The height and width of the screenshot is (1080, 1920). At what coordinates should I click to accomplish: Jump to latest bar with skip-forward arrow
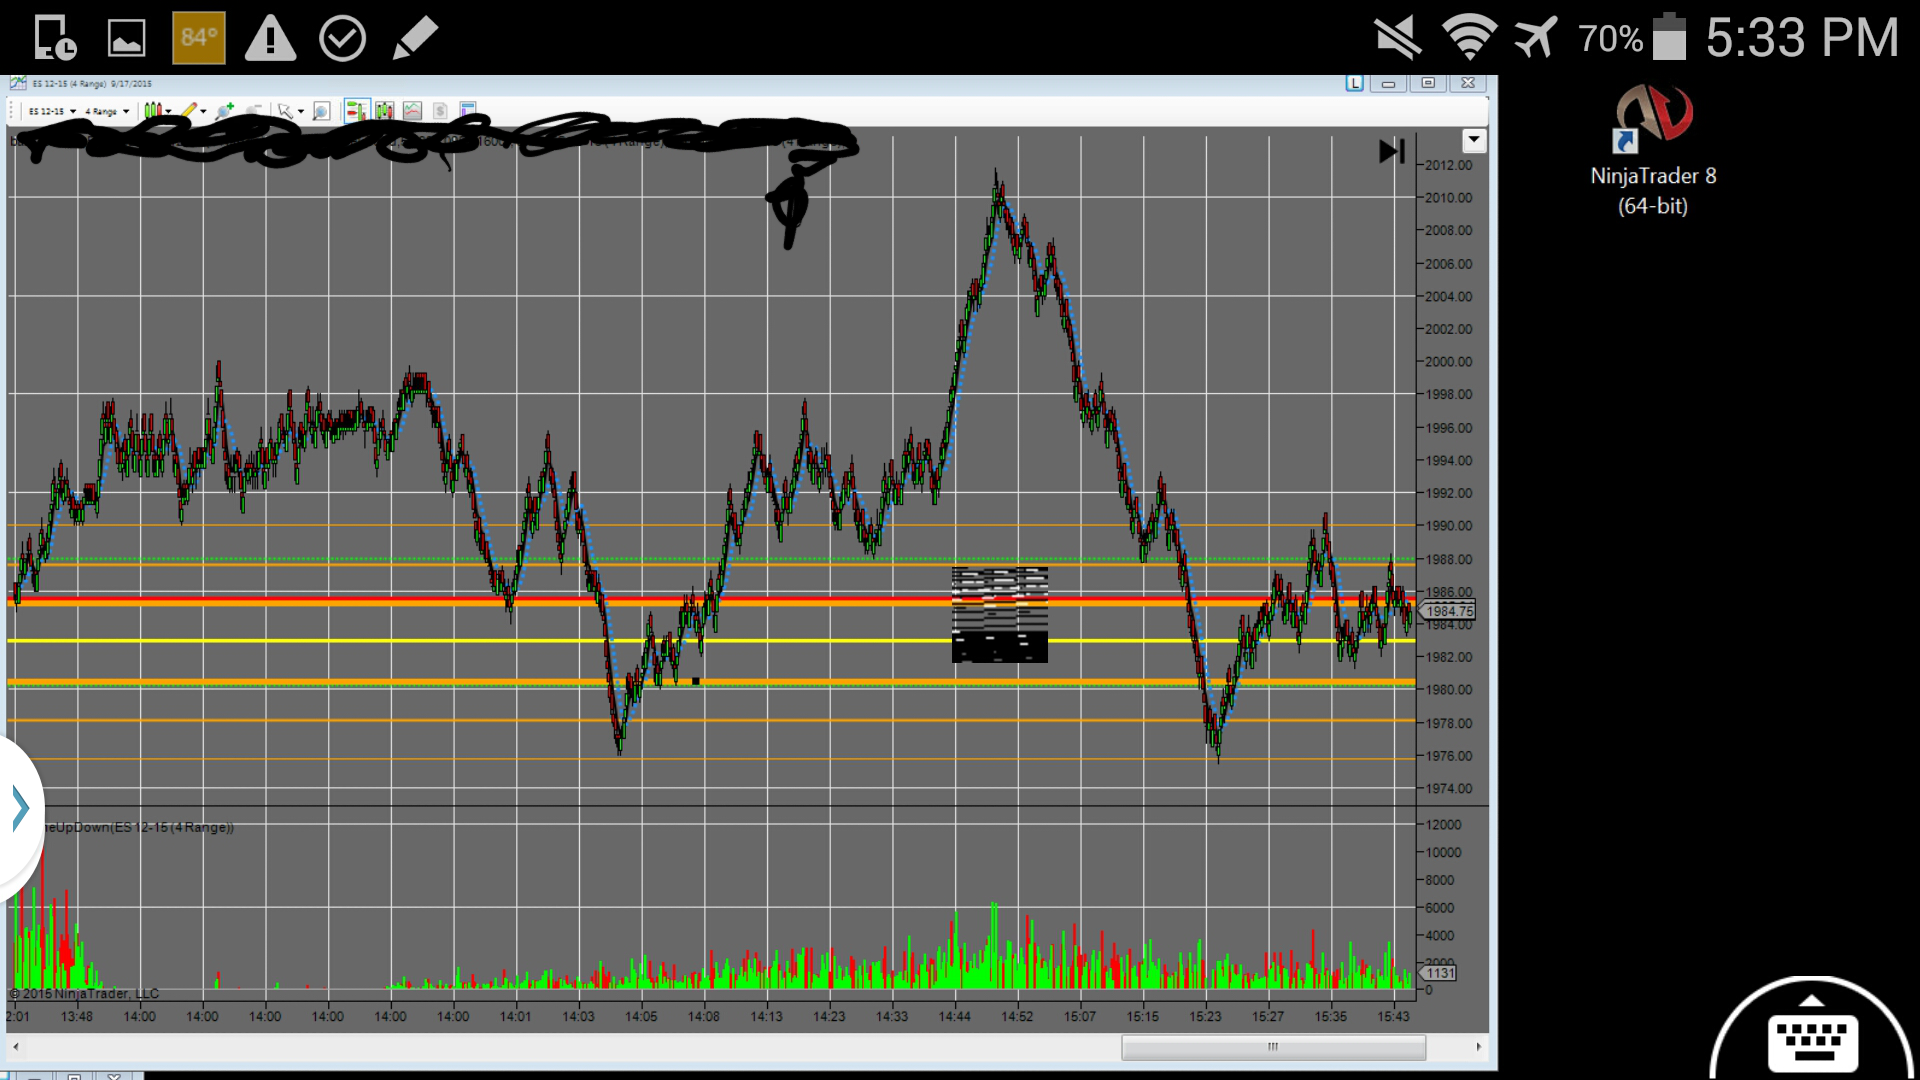point(1391,151)
